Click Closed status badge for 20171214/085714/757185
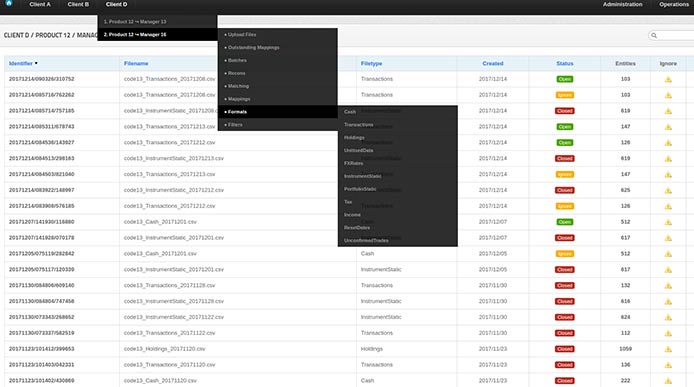This screenshot has width=694, height=387. point(565,111)
